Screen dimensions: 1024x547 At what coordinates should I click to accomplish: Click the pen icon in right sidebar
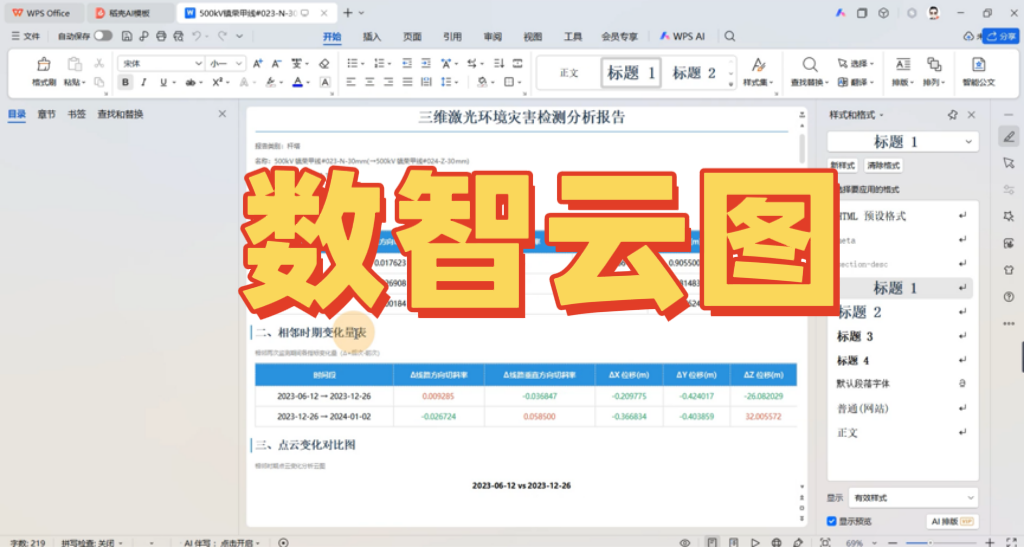[x=1009, y=136]
